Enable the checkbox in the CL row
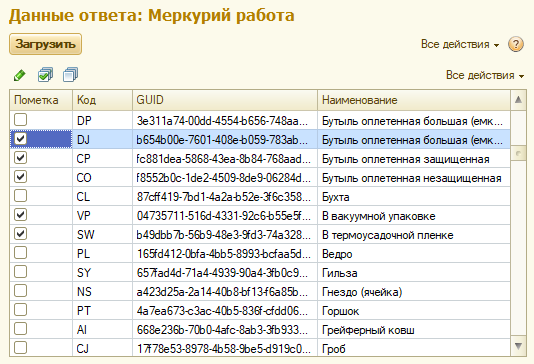 click(20, 196)
